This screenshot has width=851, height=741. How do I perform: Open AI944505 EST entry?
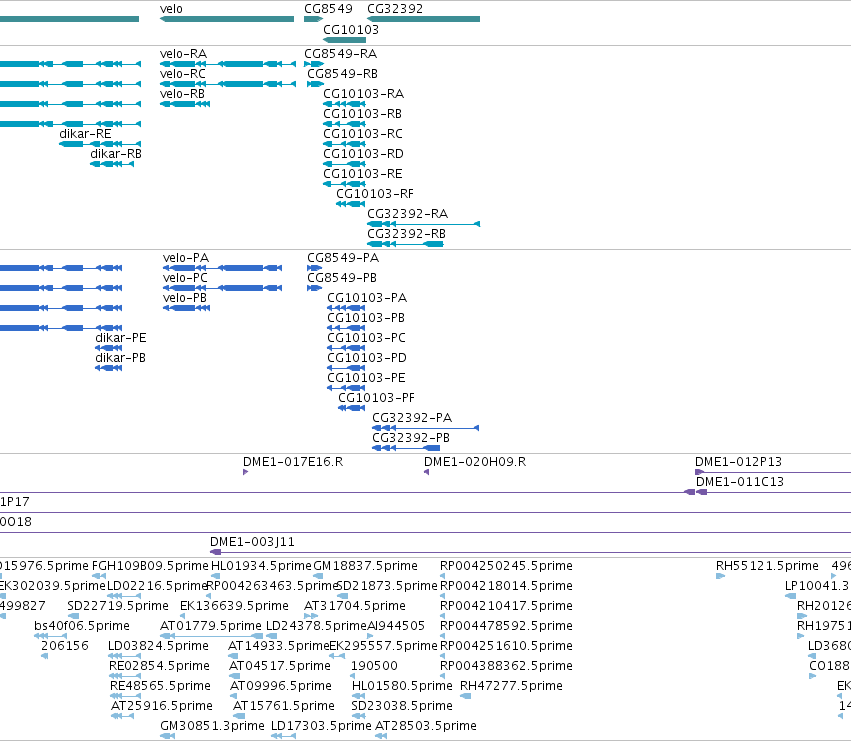(396, 626)
